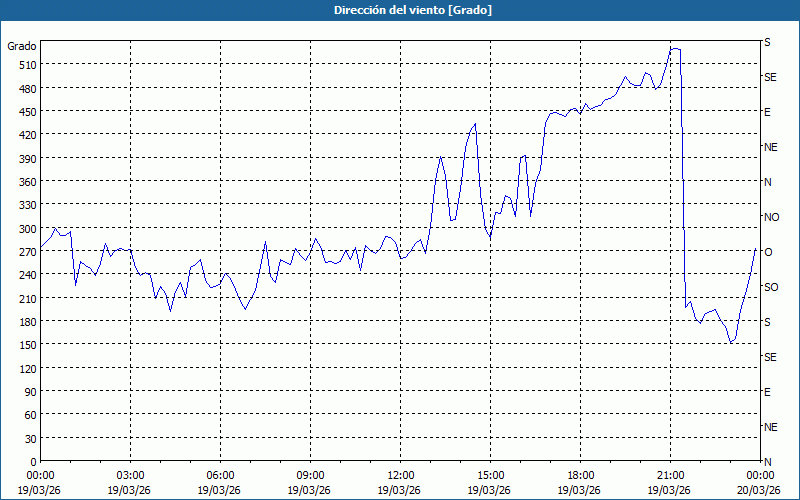Select the 20/03/26 date label
Screen dimensions: 800x500
[759, 490]
